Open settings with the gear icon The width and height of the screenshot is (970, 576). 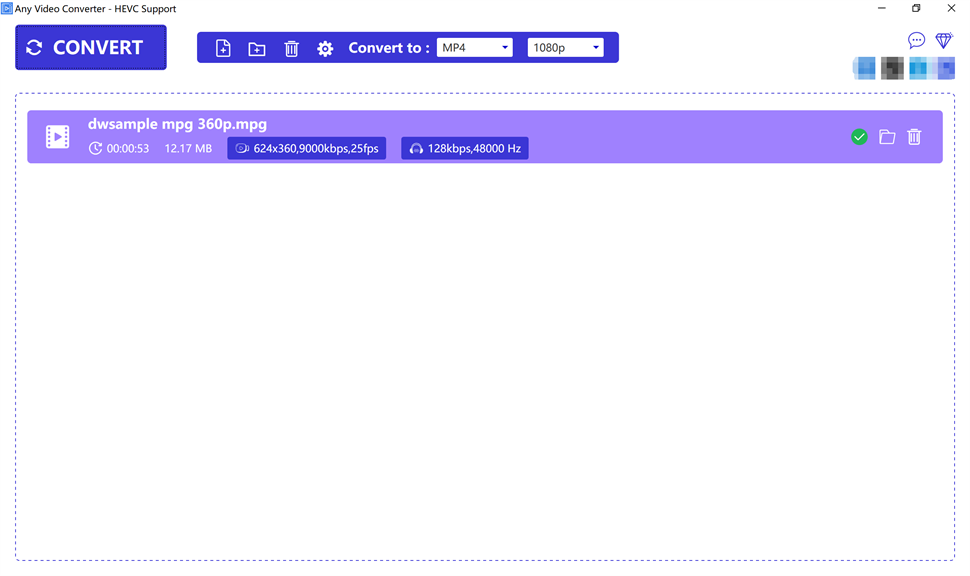click(325, 49)
